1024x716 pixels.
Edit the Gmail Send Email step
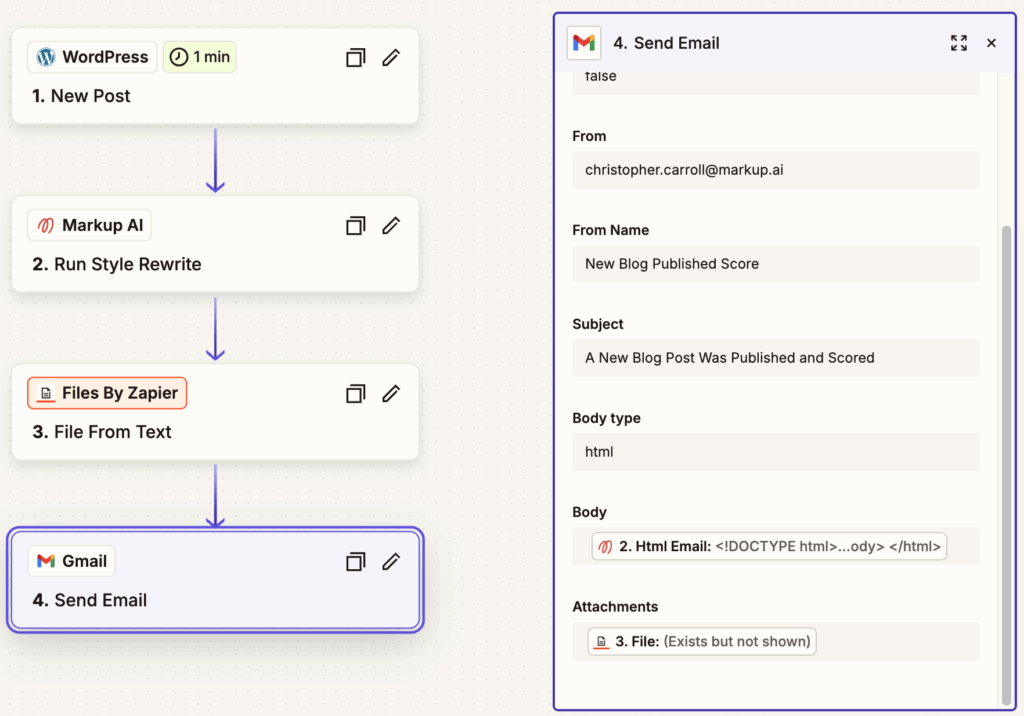pos(391,562)
